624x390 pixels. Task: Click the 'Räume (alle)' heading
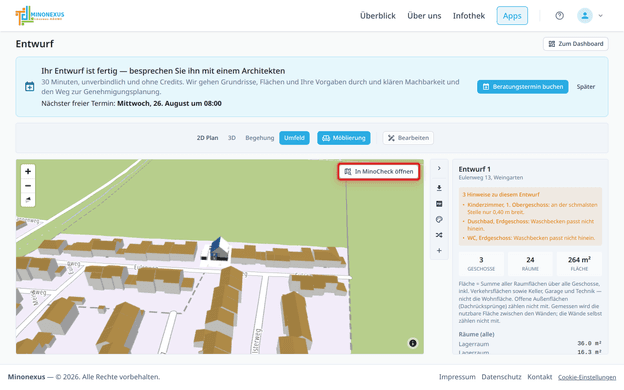[476, 334]
